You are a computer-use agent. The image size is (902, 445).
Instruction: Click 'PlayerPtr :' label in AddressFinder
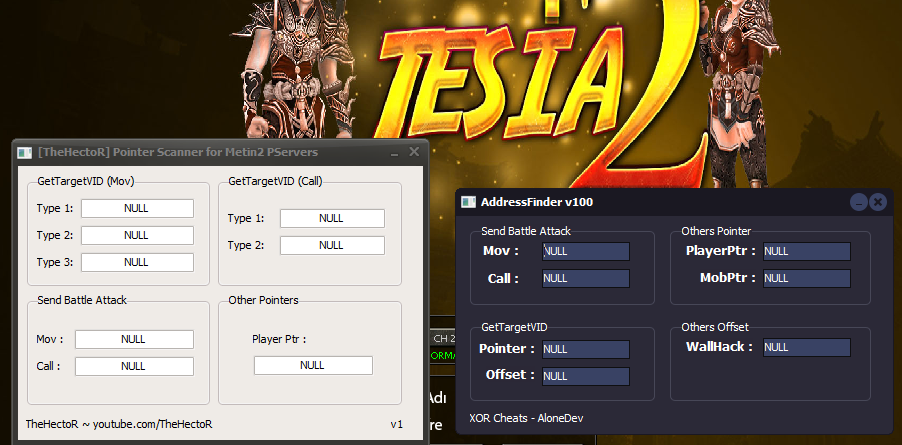tap(721, 251)
